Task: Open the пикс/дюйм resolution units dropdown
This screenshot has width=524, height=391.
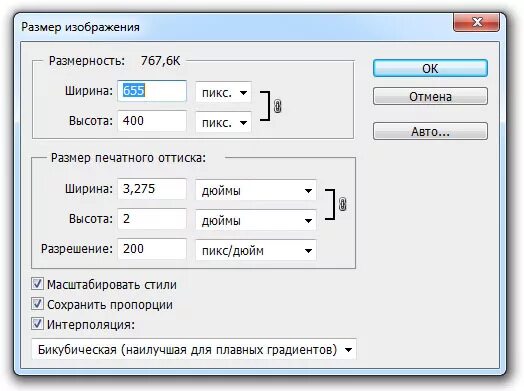Action: pos(256,250)
